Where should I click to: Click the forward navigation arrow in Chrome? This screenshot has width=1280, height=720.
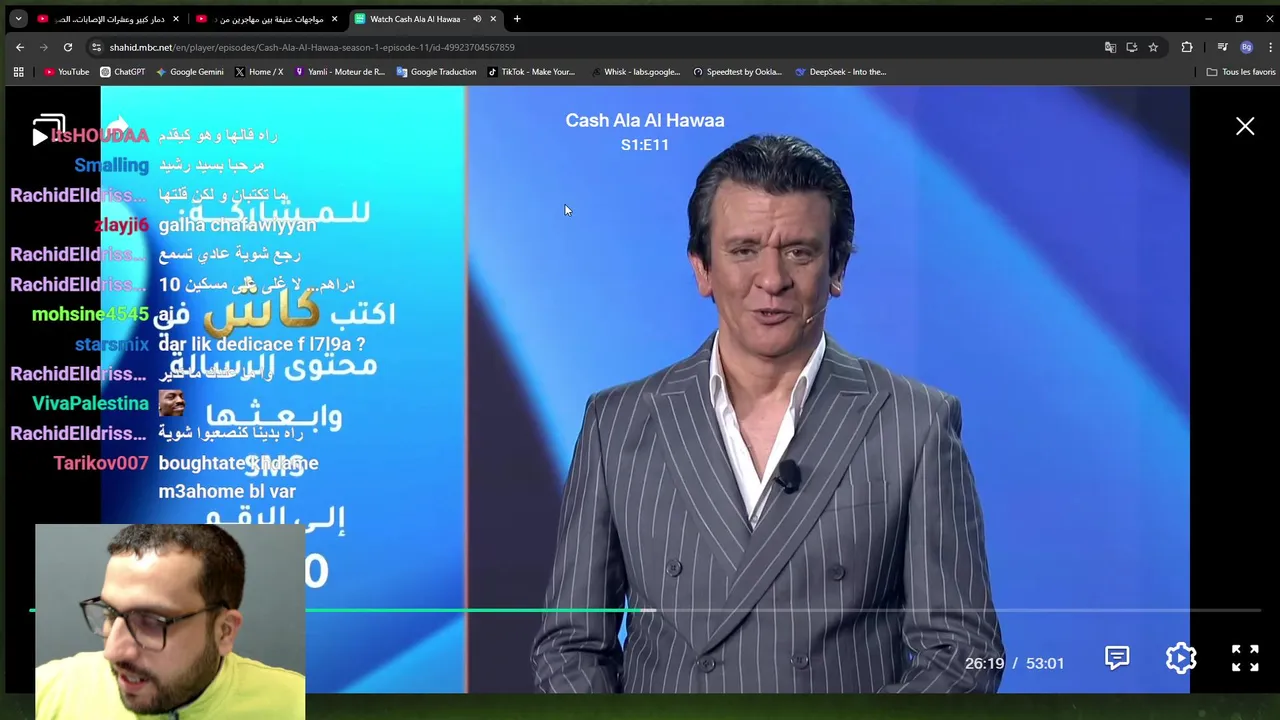tap(44, 47)
